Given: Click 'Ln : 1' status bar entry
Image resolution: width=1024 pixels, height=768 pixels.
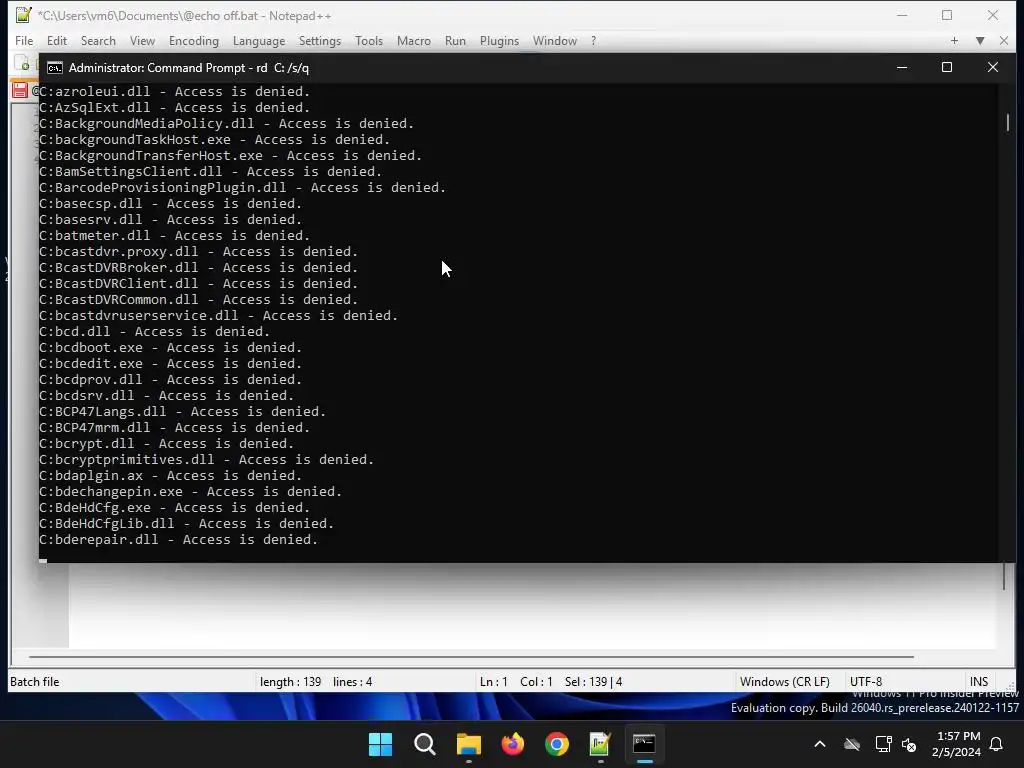Looking at the screenshot, I should [493, 681].
